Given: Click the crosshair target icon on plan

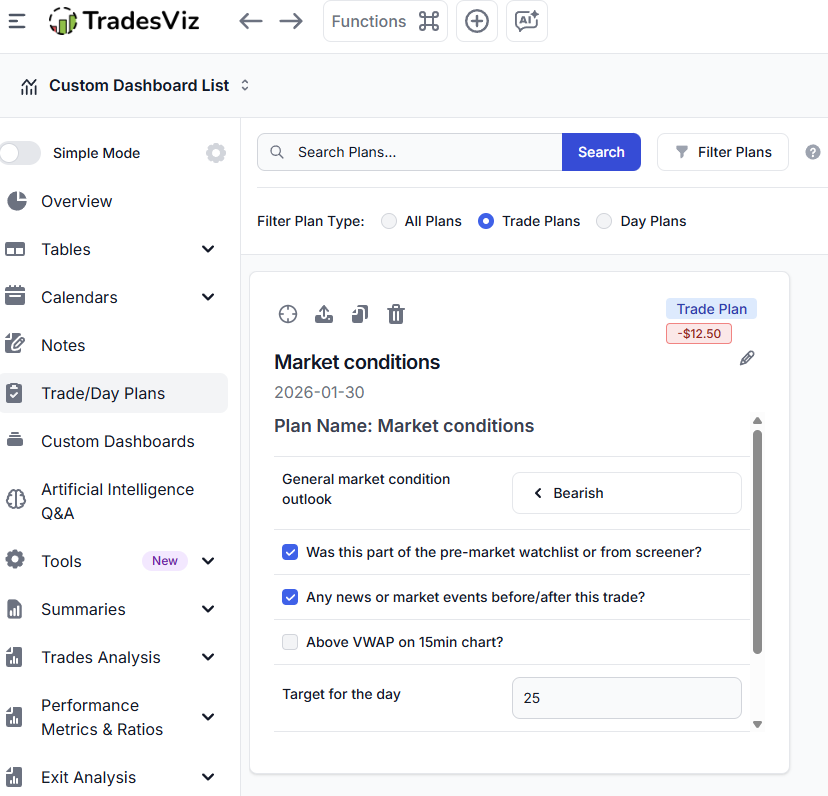Looking at the screenshot, I should (288, 314).
